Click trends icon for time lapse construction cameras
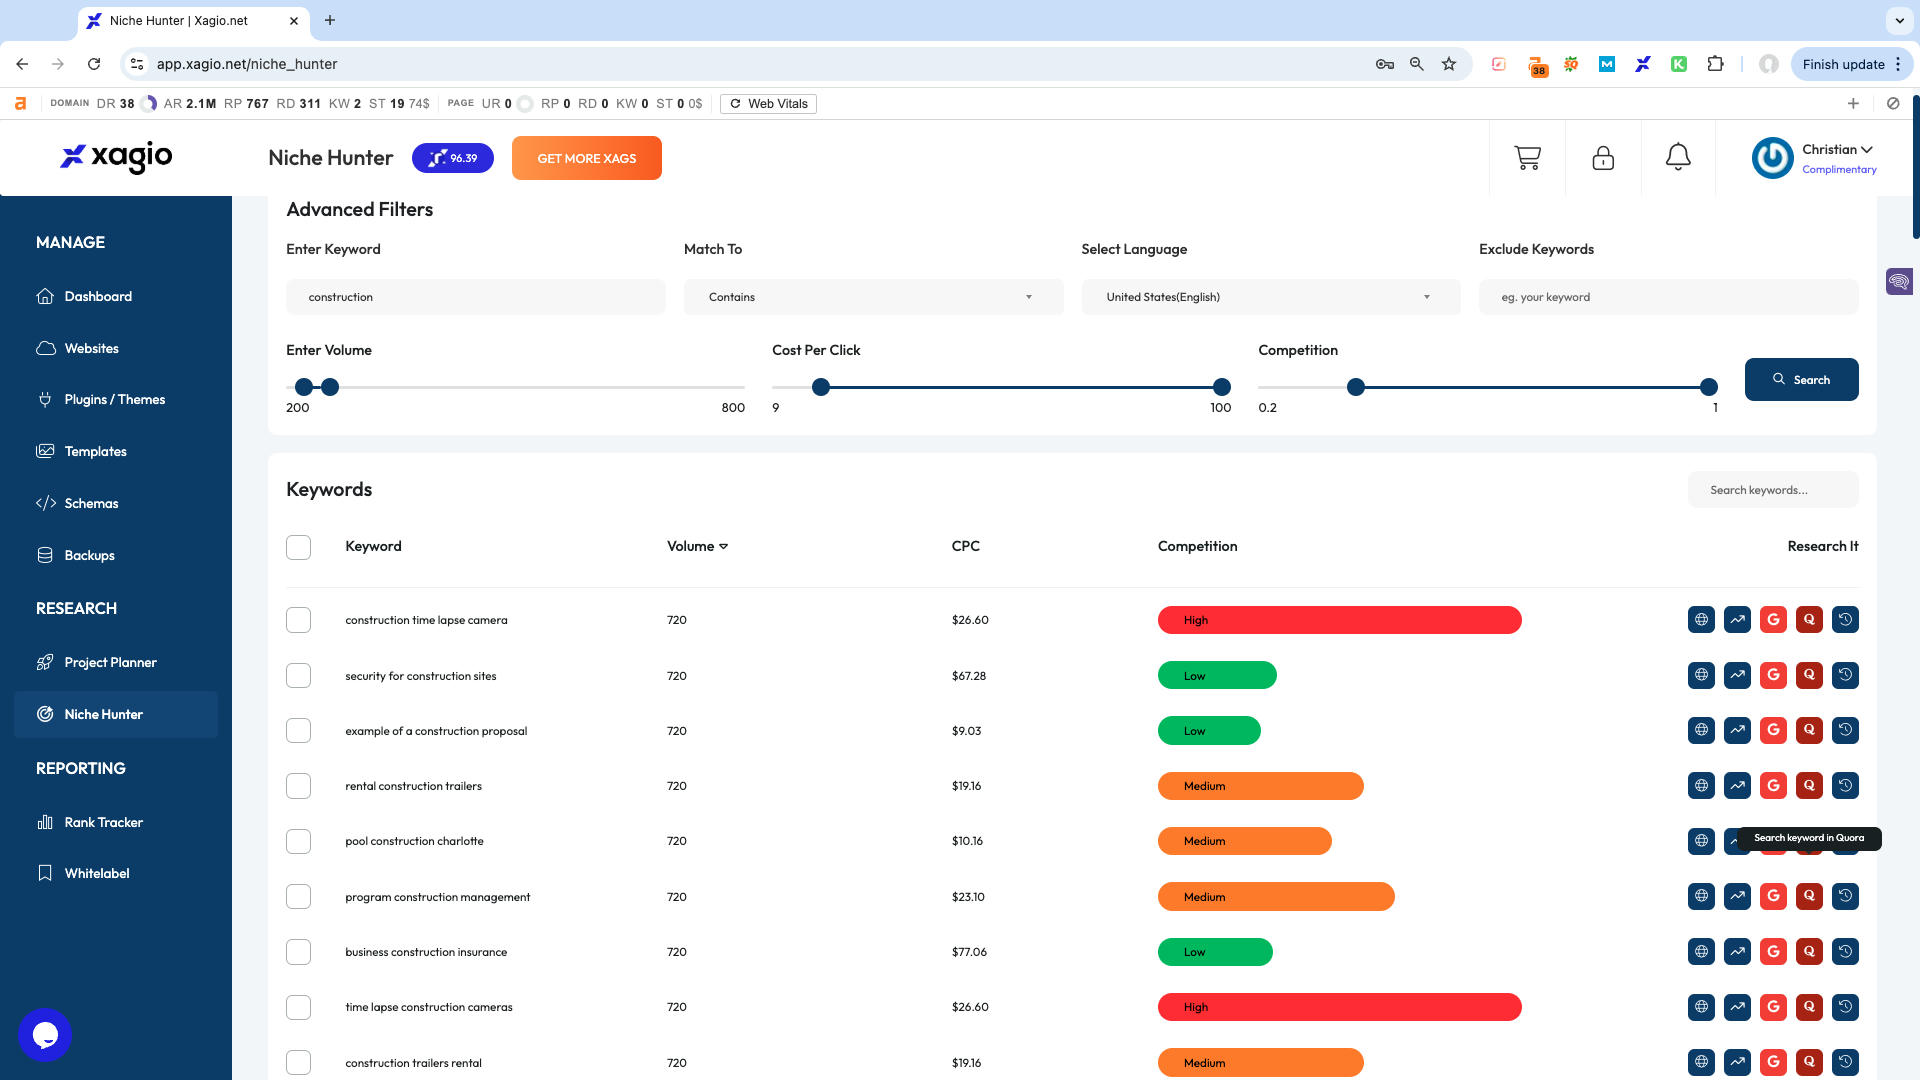 pyautogui.click(x=1737, y=1007)
